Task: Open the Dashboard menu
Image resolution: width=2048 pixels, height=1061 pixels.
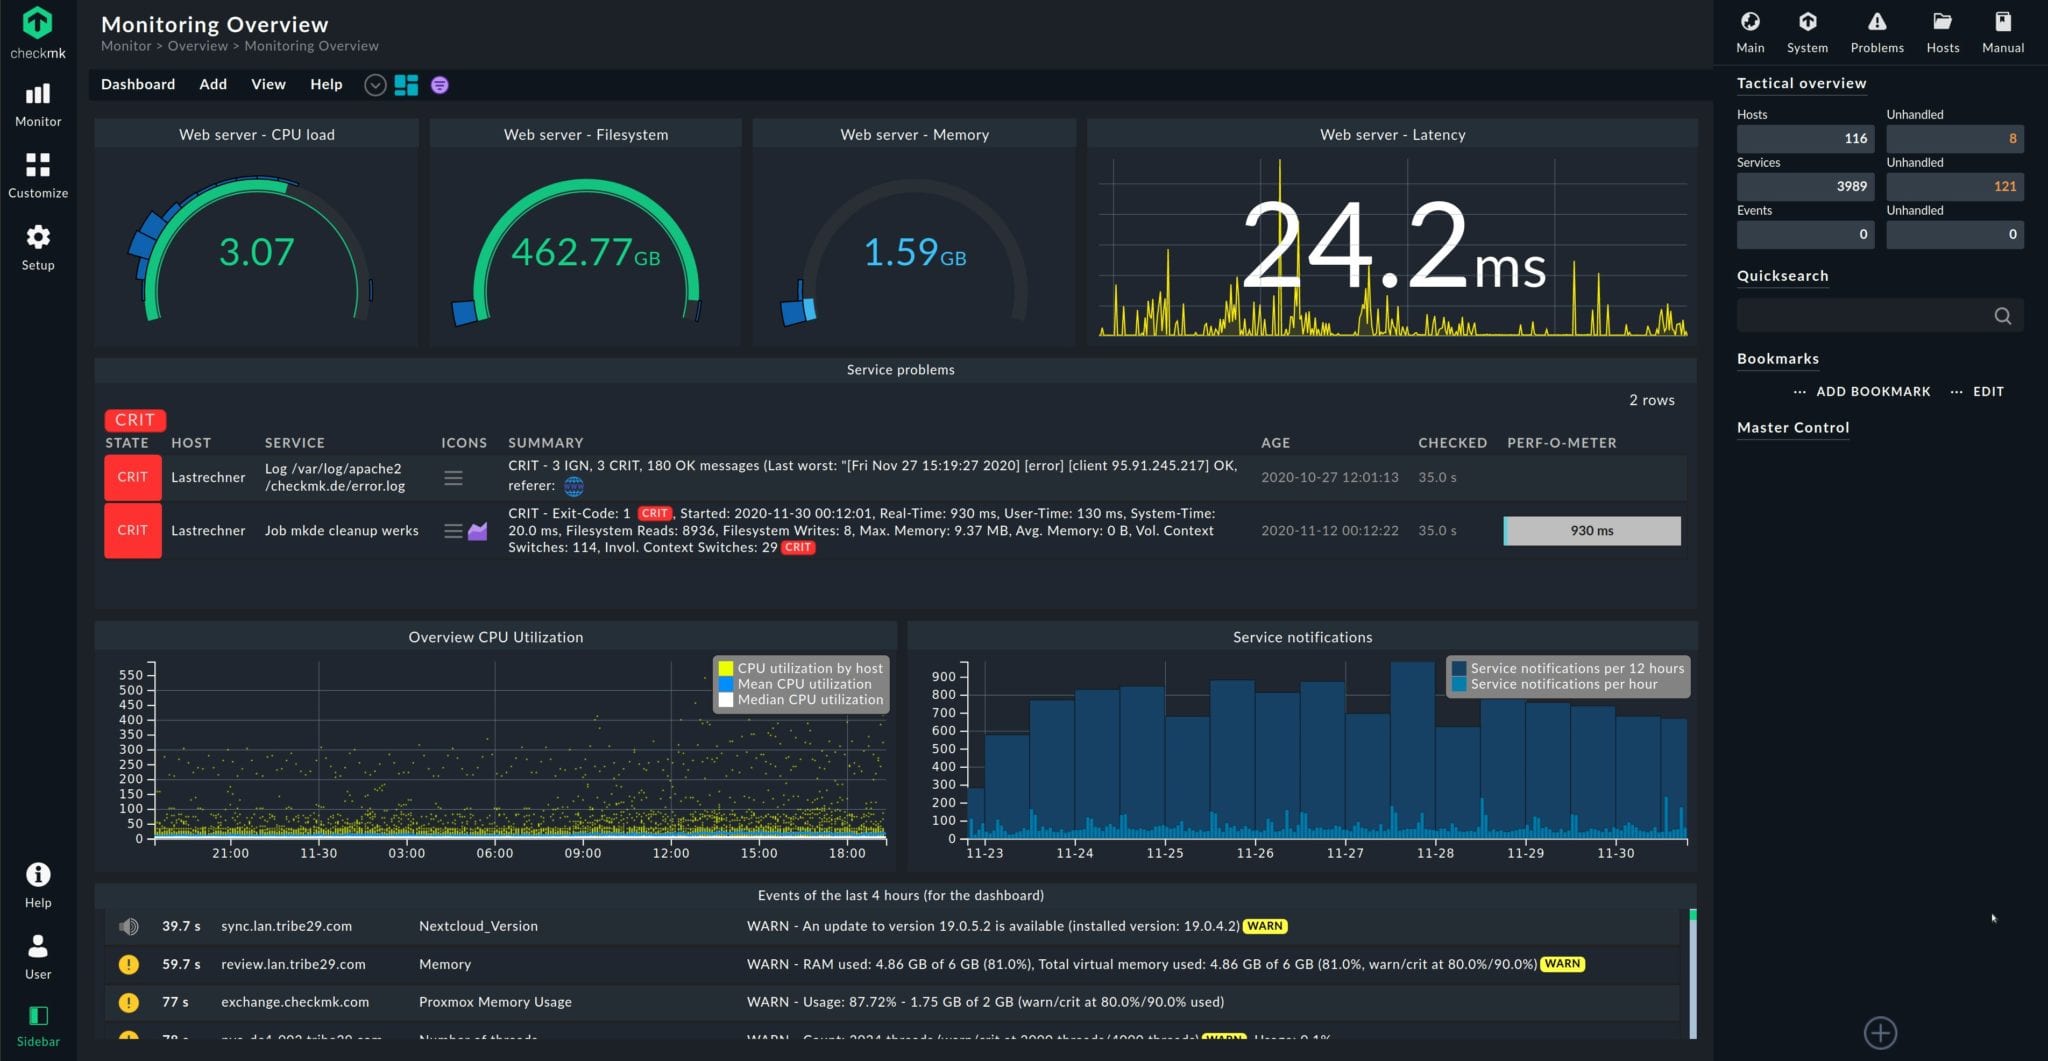Action: point(137,84)
